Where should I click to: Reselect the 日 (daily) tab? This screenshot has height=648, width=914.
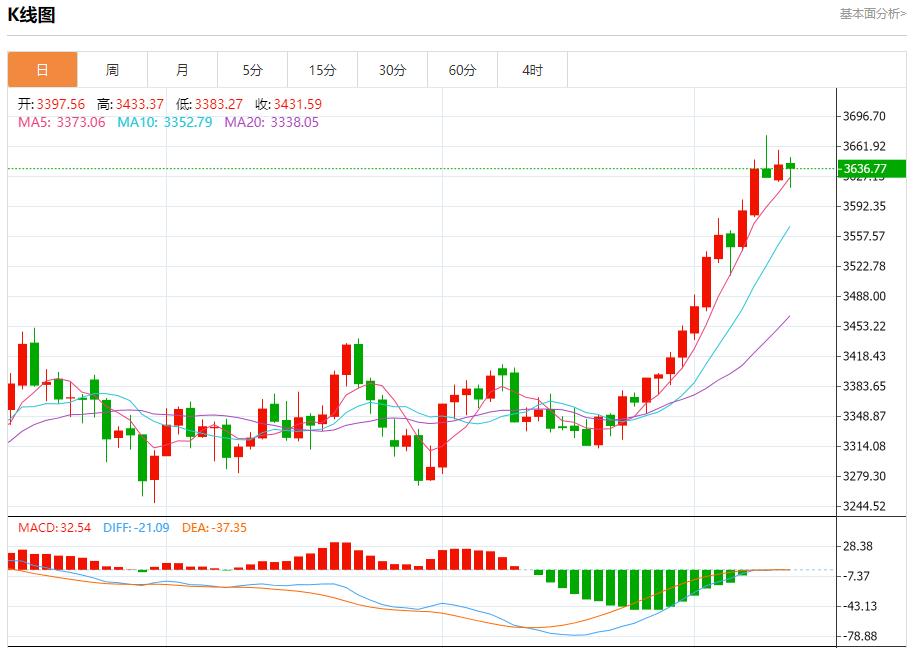tap(42, 69)
